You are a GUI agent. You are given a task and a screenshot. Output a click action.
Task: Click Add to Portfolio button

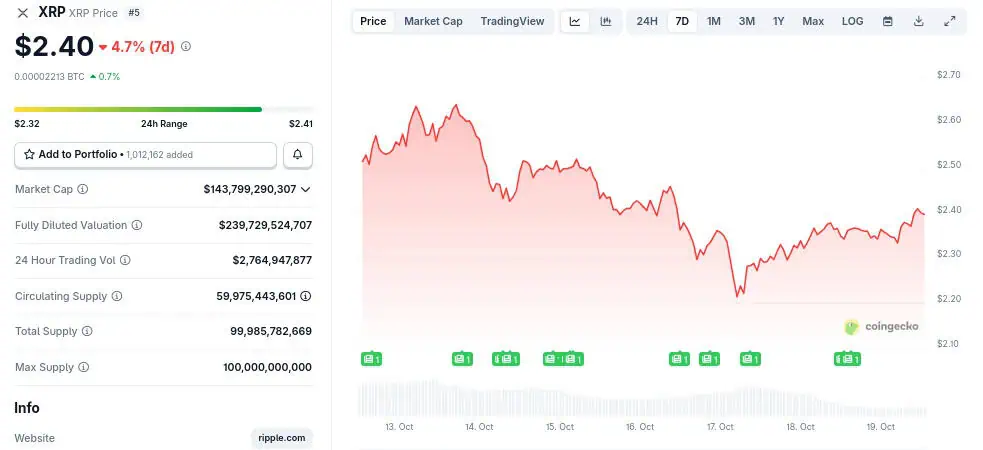click(145, 155)
